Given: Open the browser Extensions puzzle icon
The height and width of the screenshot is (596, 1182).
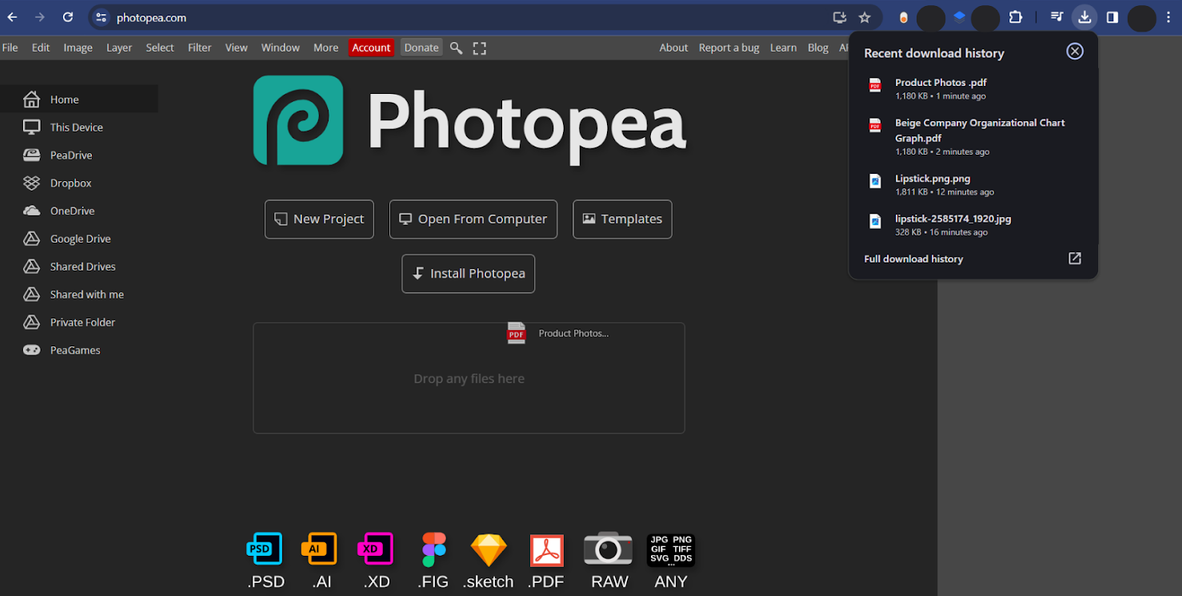Looking at the screenshot, I should [1015, 17].
